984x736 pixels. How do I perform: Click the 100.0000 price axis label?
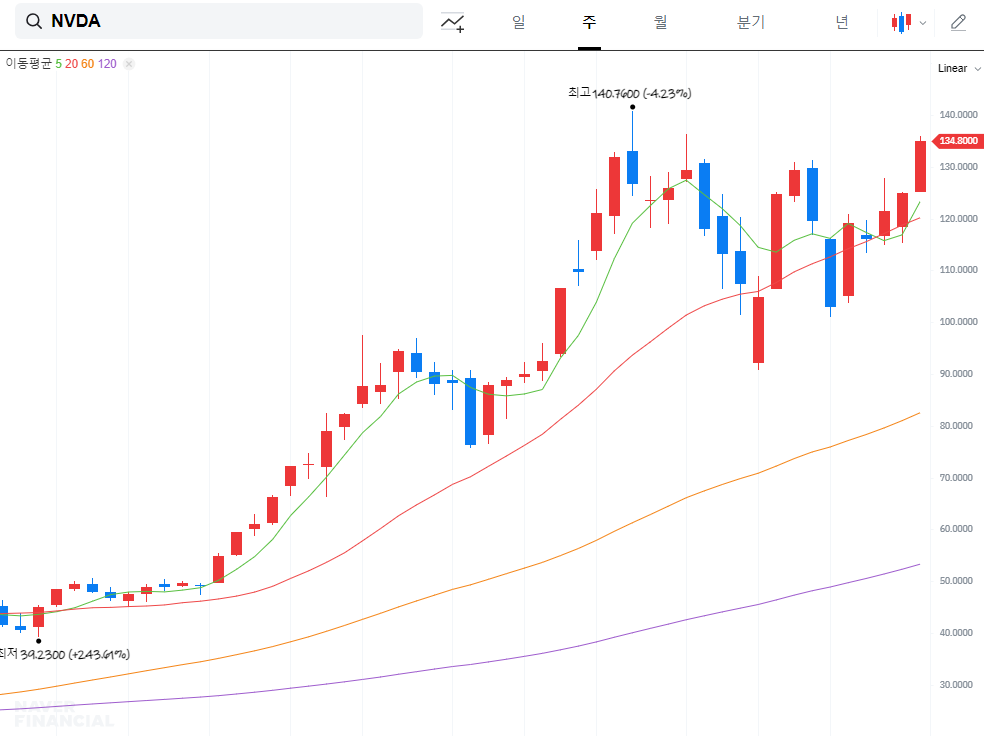coord(958,322)
